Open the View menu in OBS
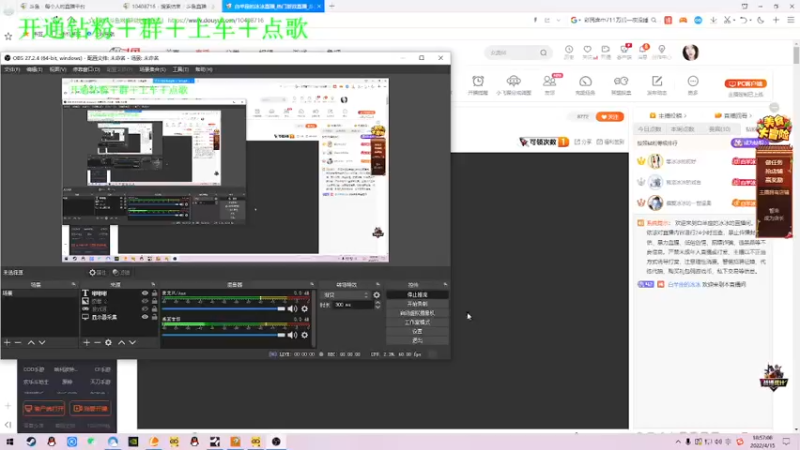The image size is (800, 450). [x=58, y=69]
